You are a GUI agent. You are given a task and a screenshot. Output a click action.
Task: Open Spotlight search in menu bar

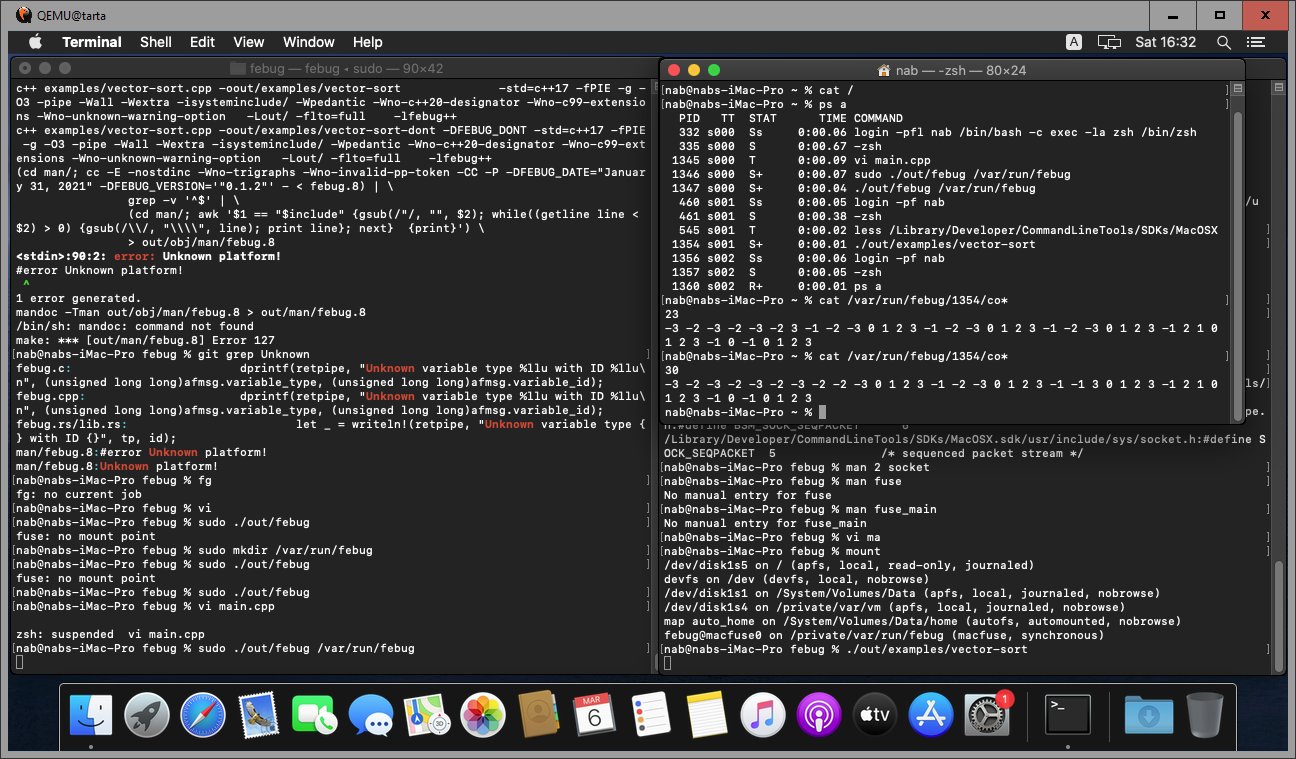coord(1223,42)
